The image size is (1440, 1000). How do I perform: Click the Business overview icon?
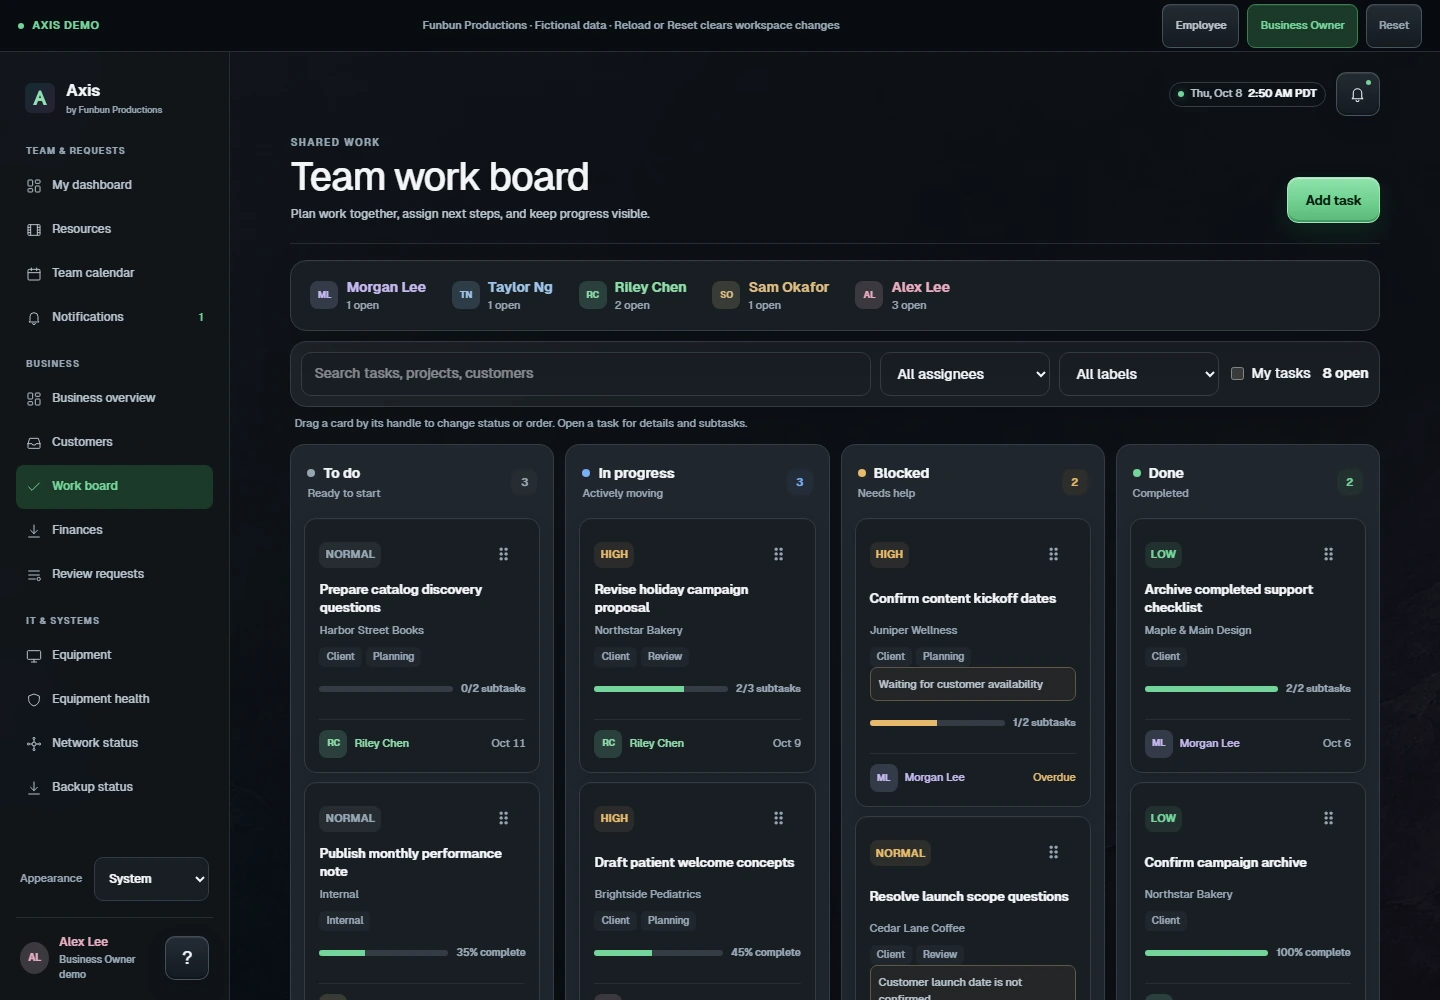click(x=34, y=399)
